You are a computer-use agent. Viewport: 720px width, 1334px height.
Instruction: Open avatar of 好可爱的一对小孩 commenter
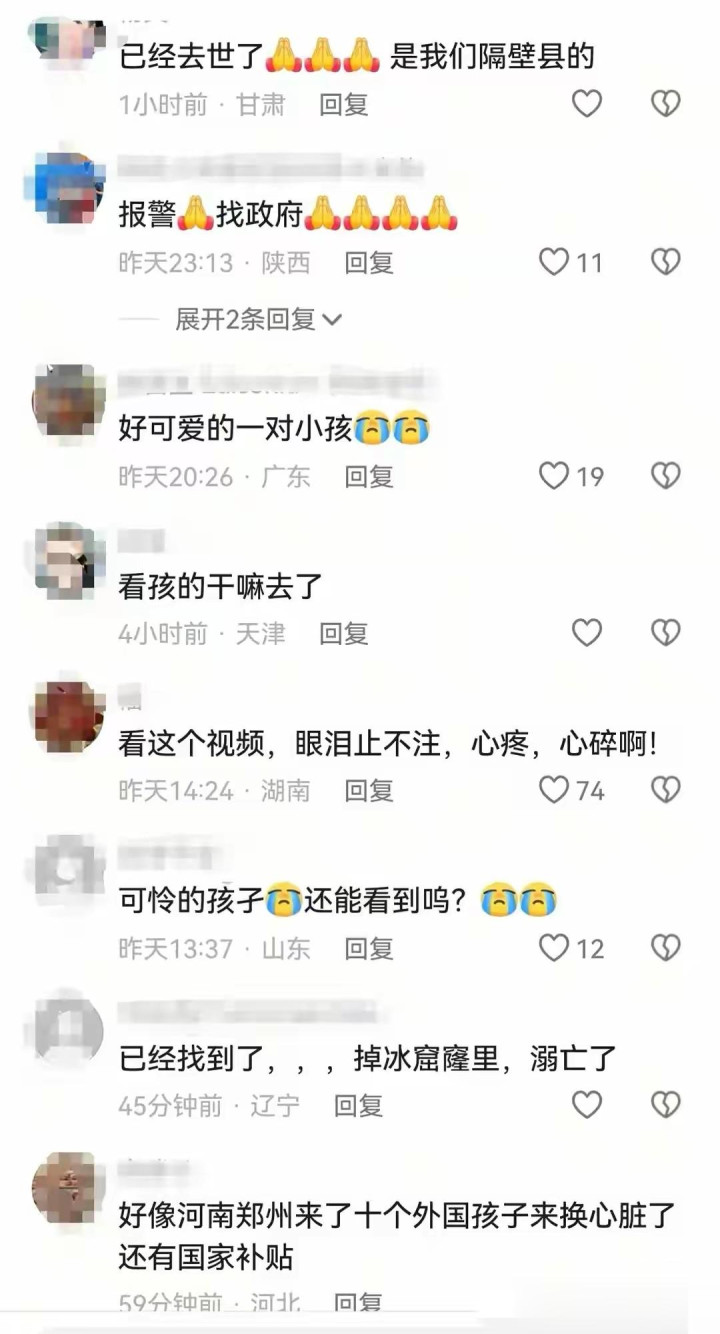point(68,401)
